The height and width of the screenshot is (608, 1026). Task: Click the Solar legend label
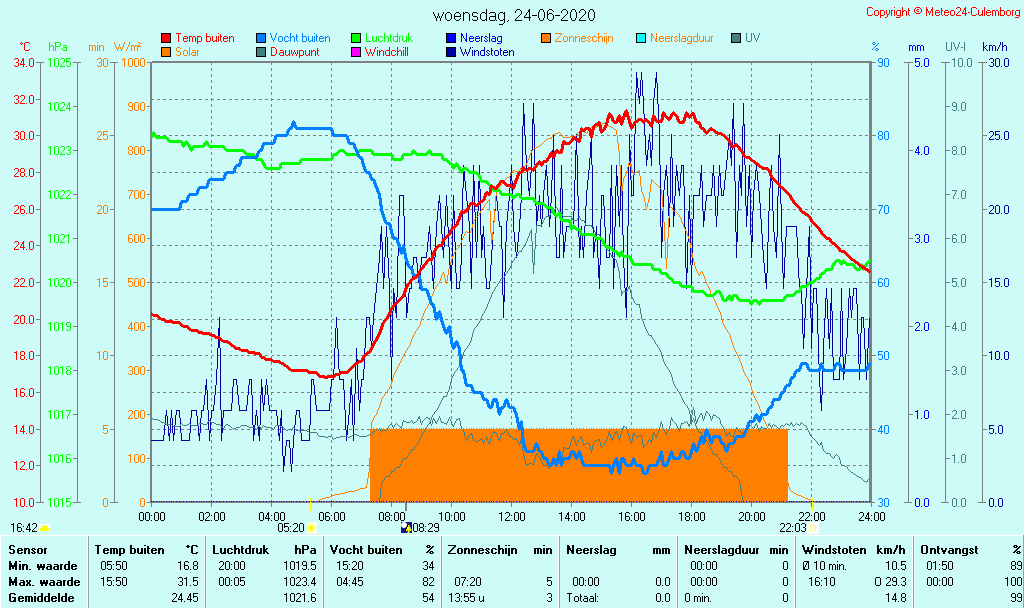[x=187, y=52]
